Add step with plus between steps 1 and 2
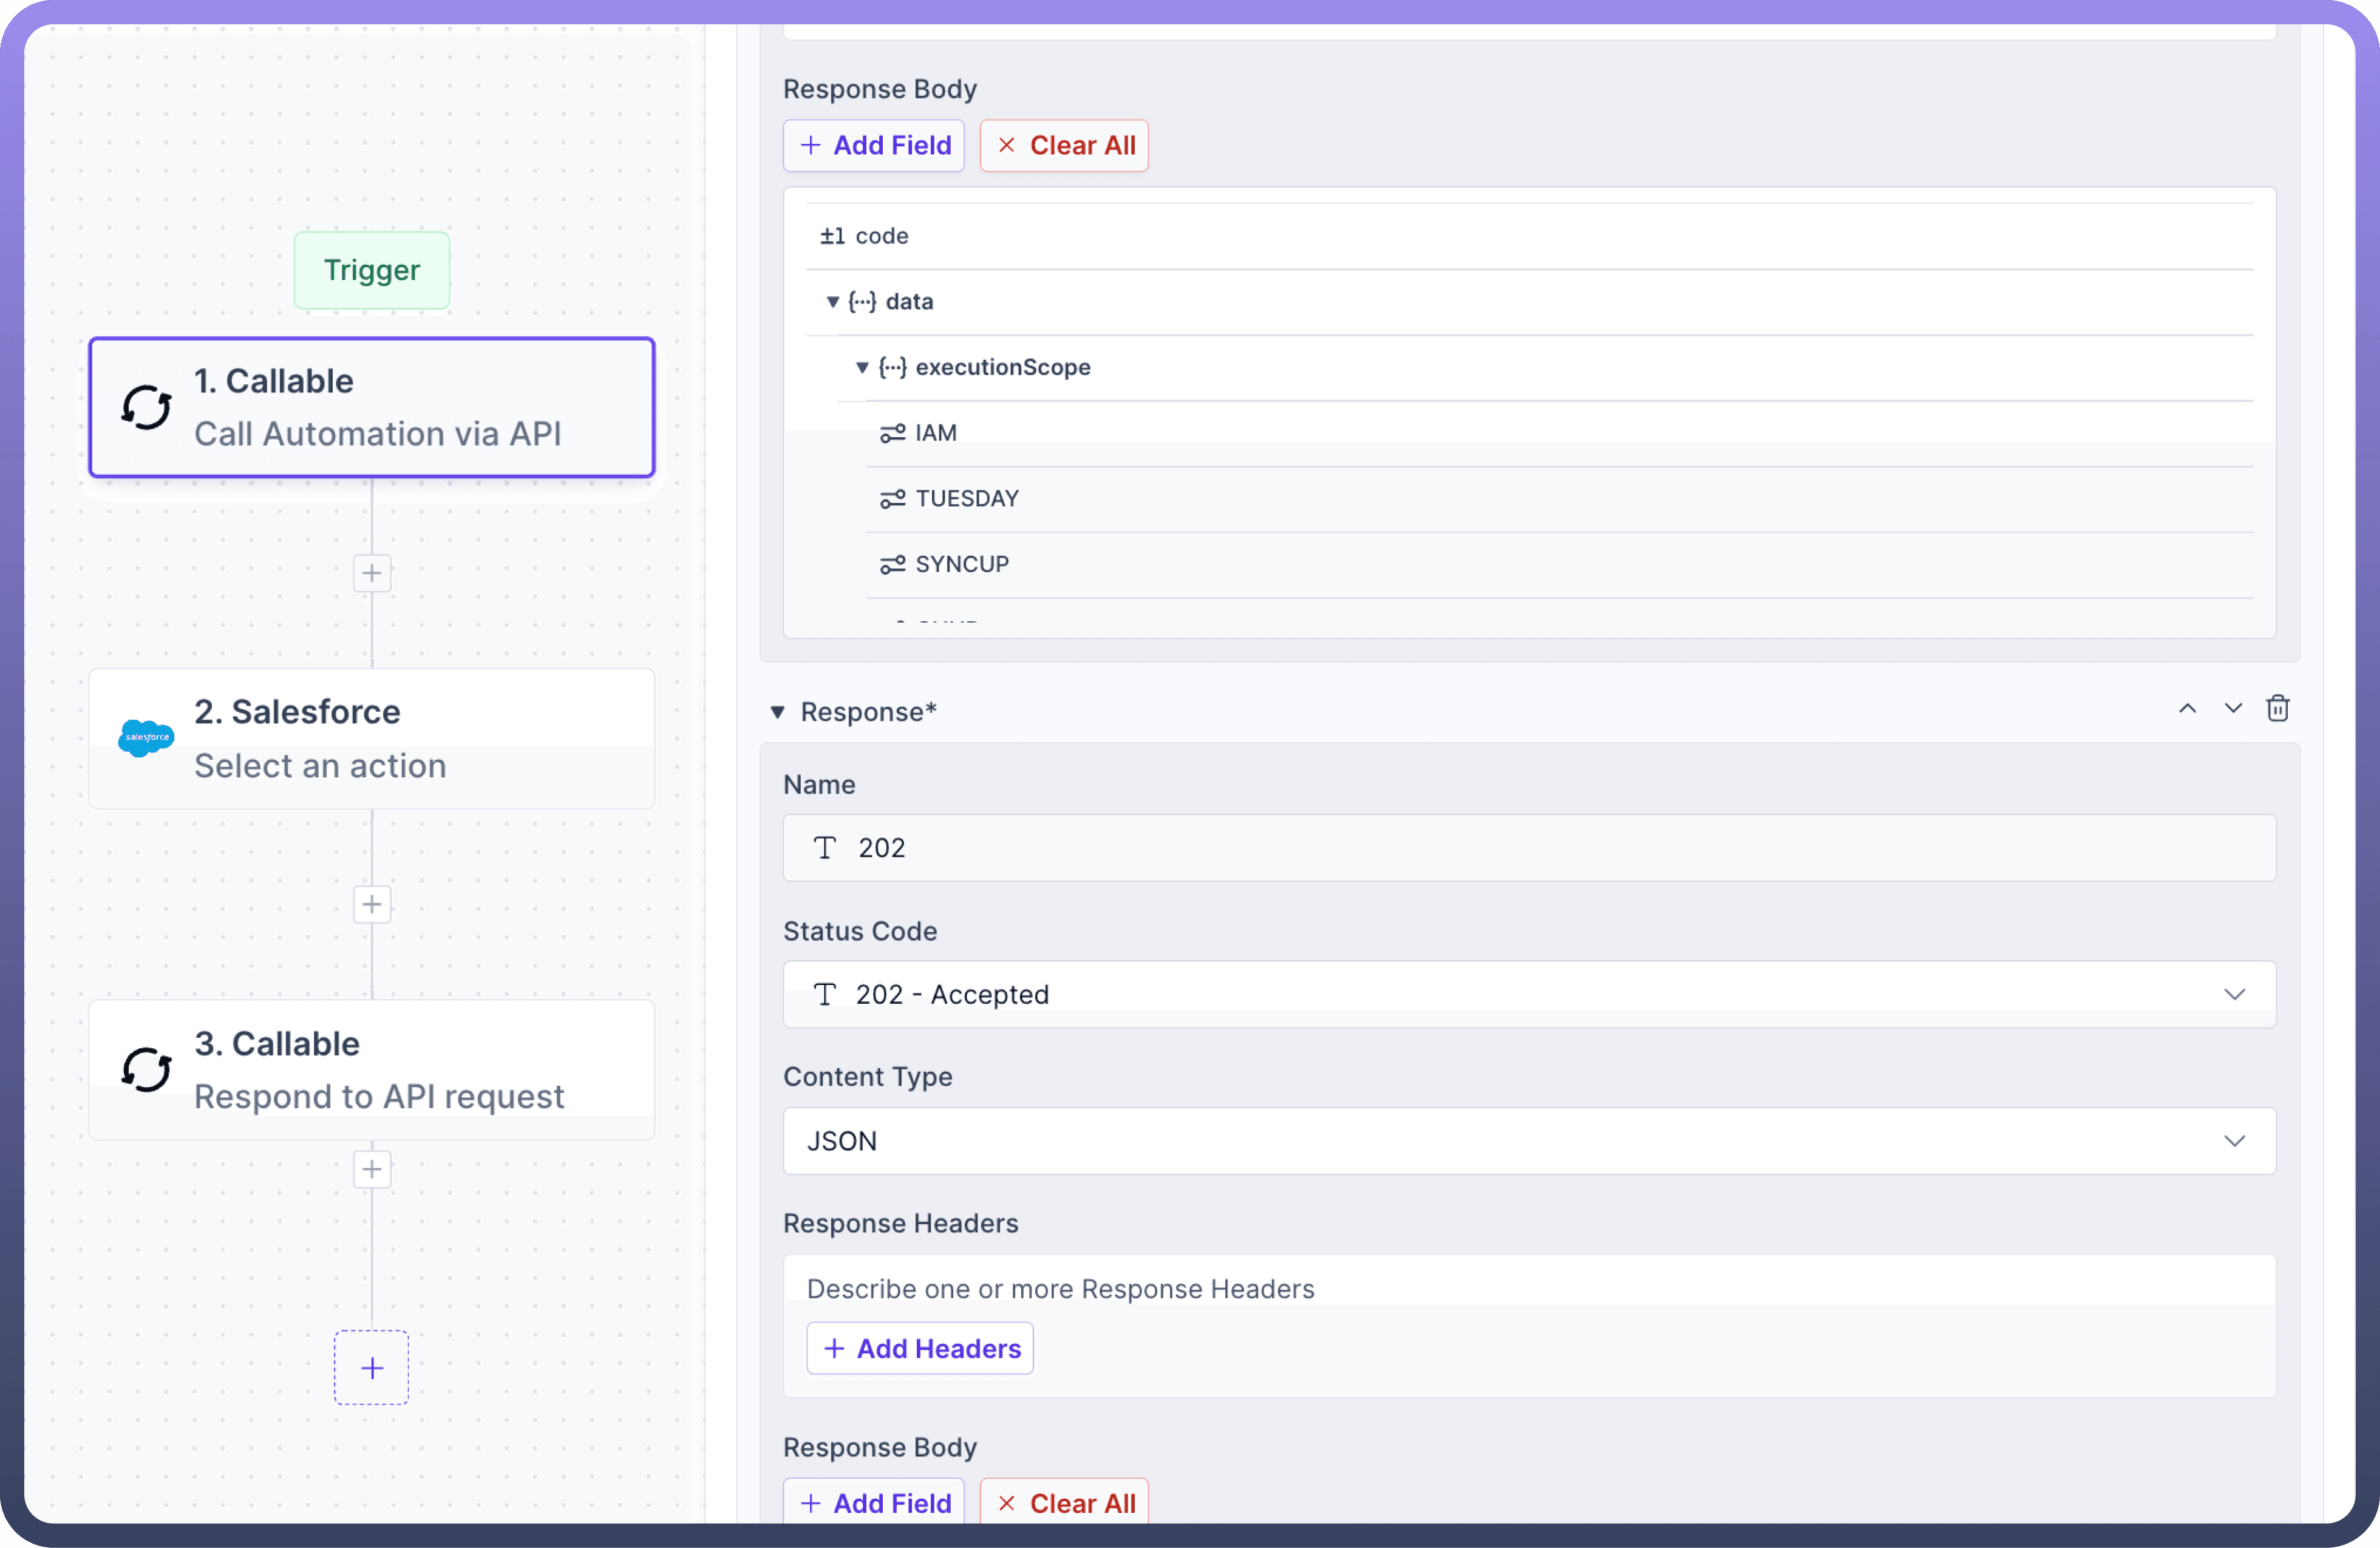Screen dimensions: 2380x1548 pyautogui.click(x=372, y=573)
